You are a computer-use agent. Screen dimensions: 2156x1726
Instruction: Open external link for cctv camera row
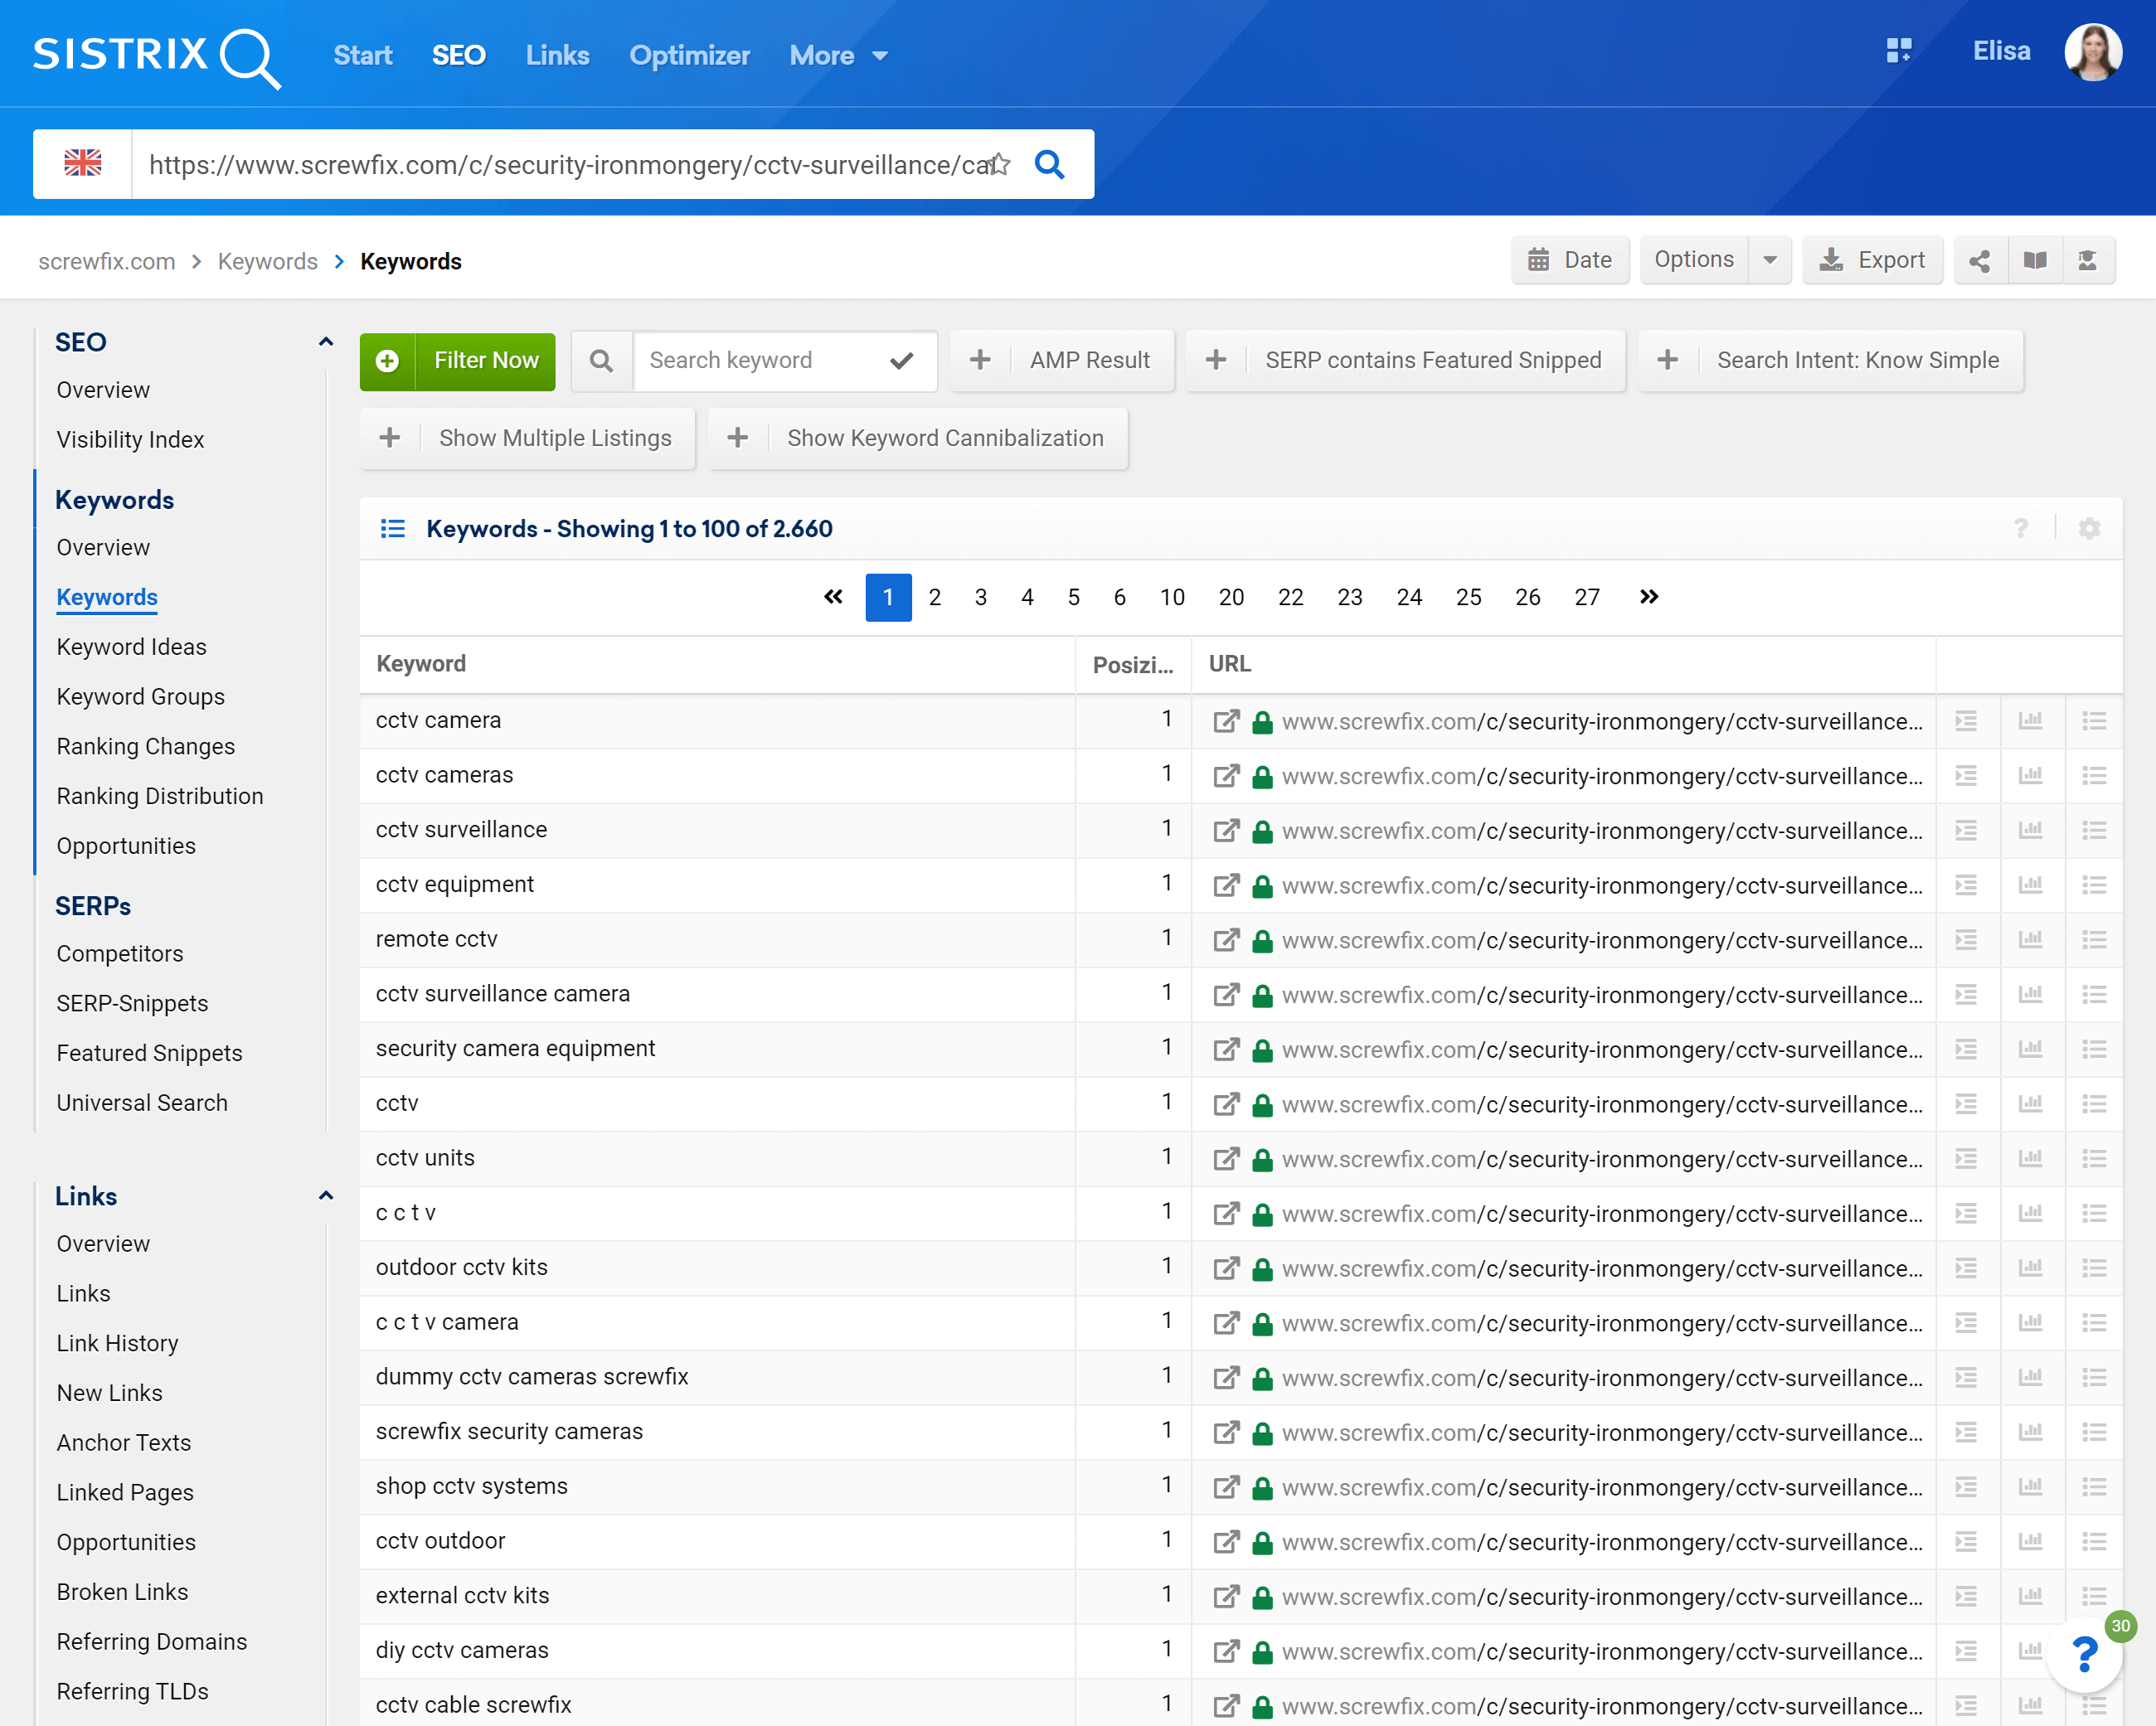click(x=1226, y=721)
